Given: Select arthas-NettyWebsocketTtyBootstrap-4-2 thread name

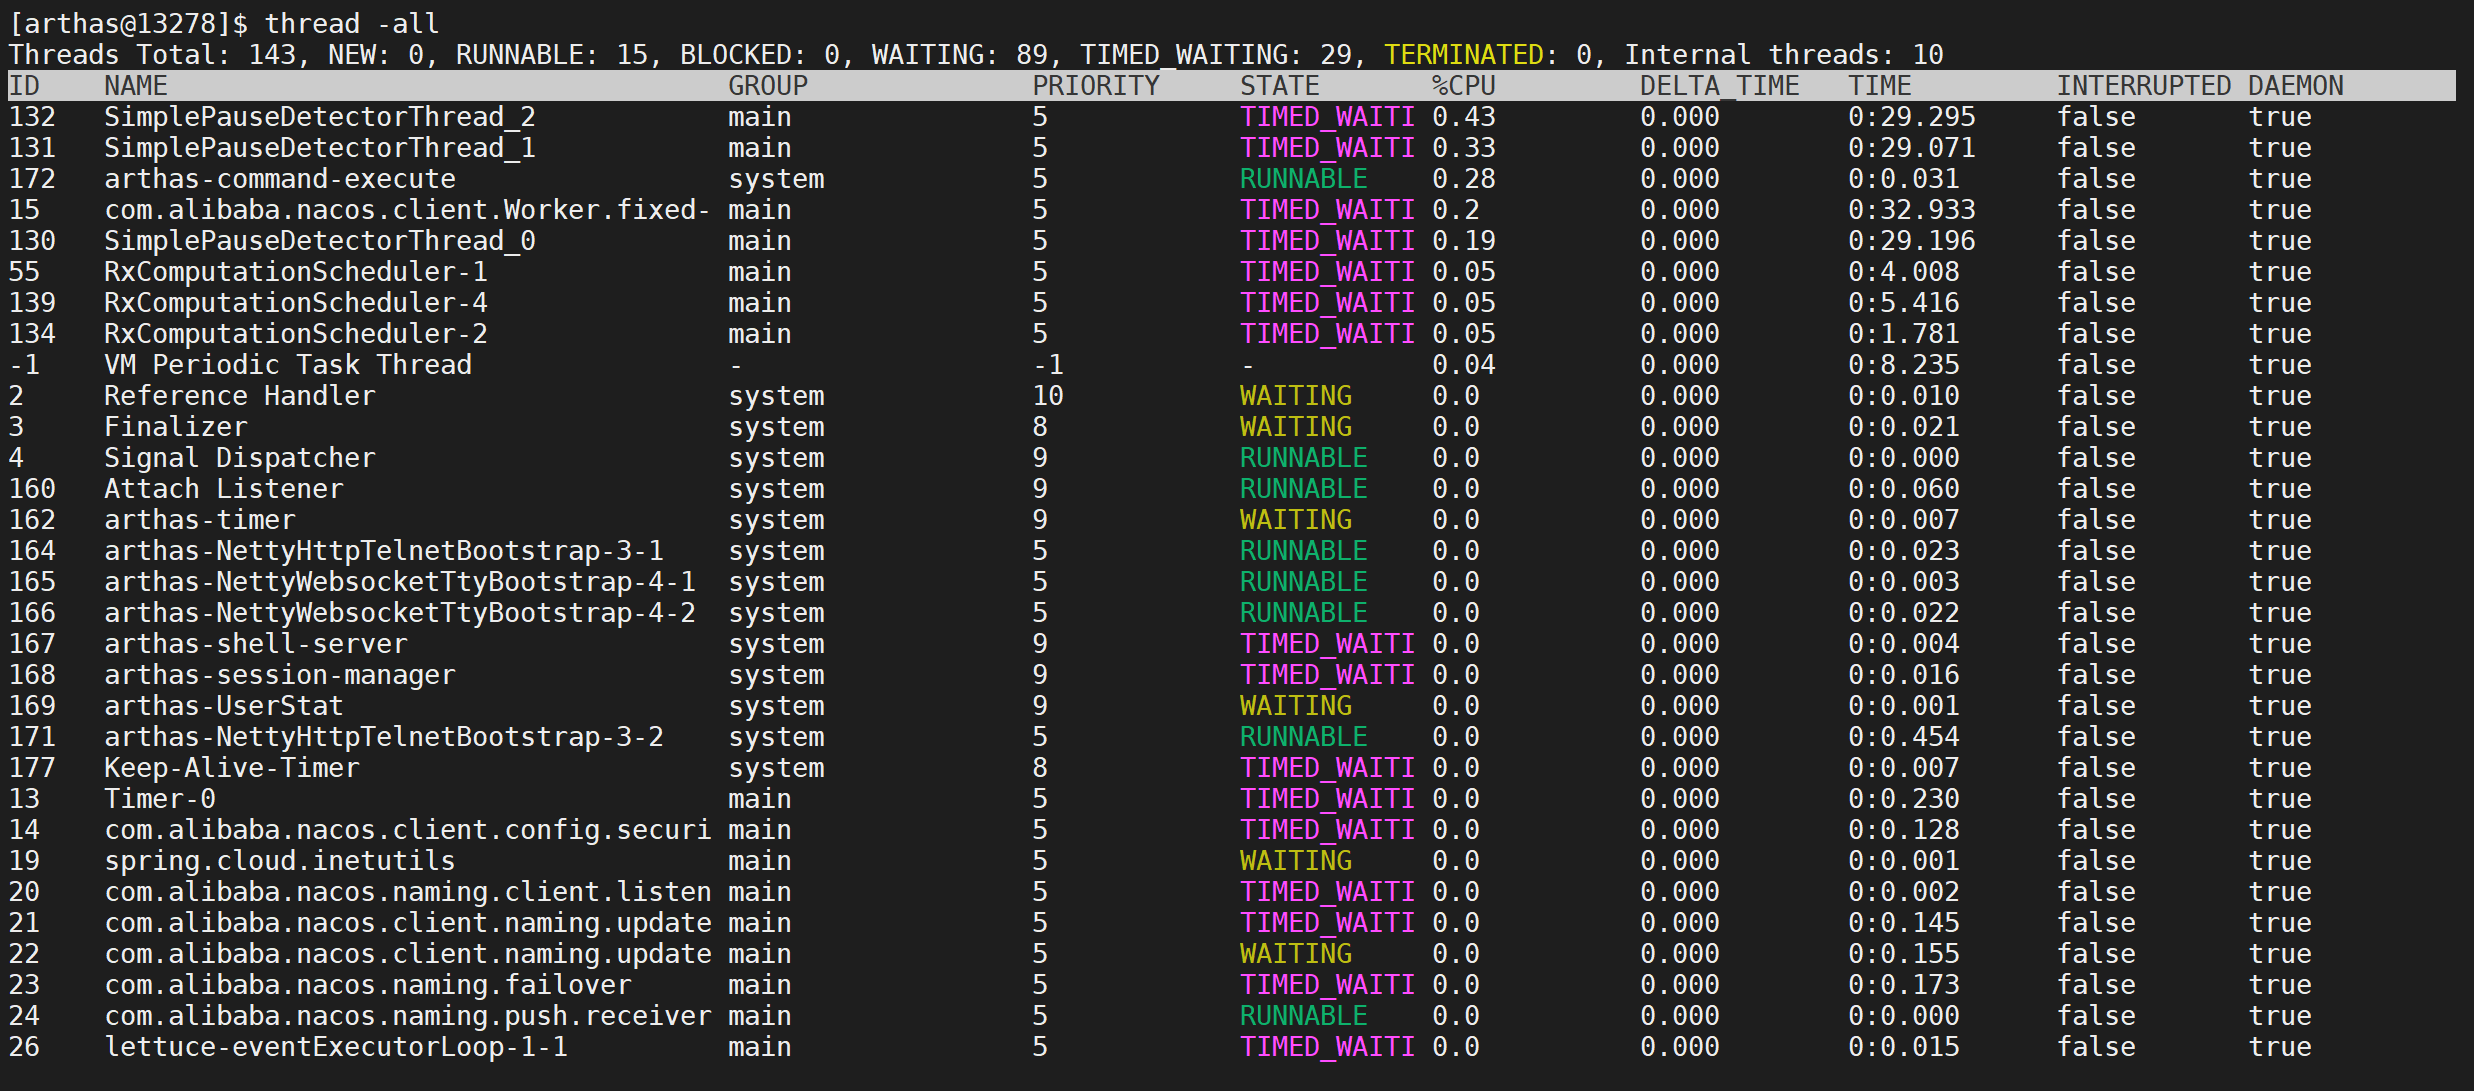Looking at the screenshot, I should point(400,613).
